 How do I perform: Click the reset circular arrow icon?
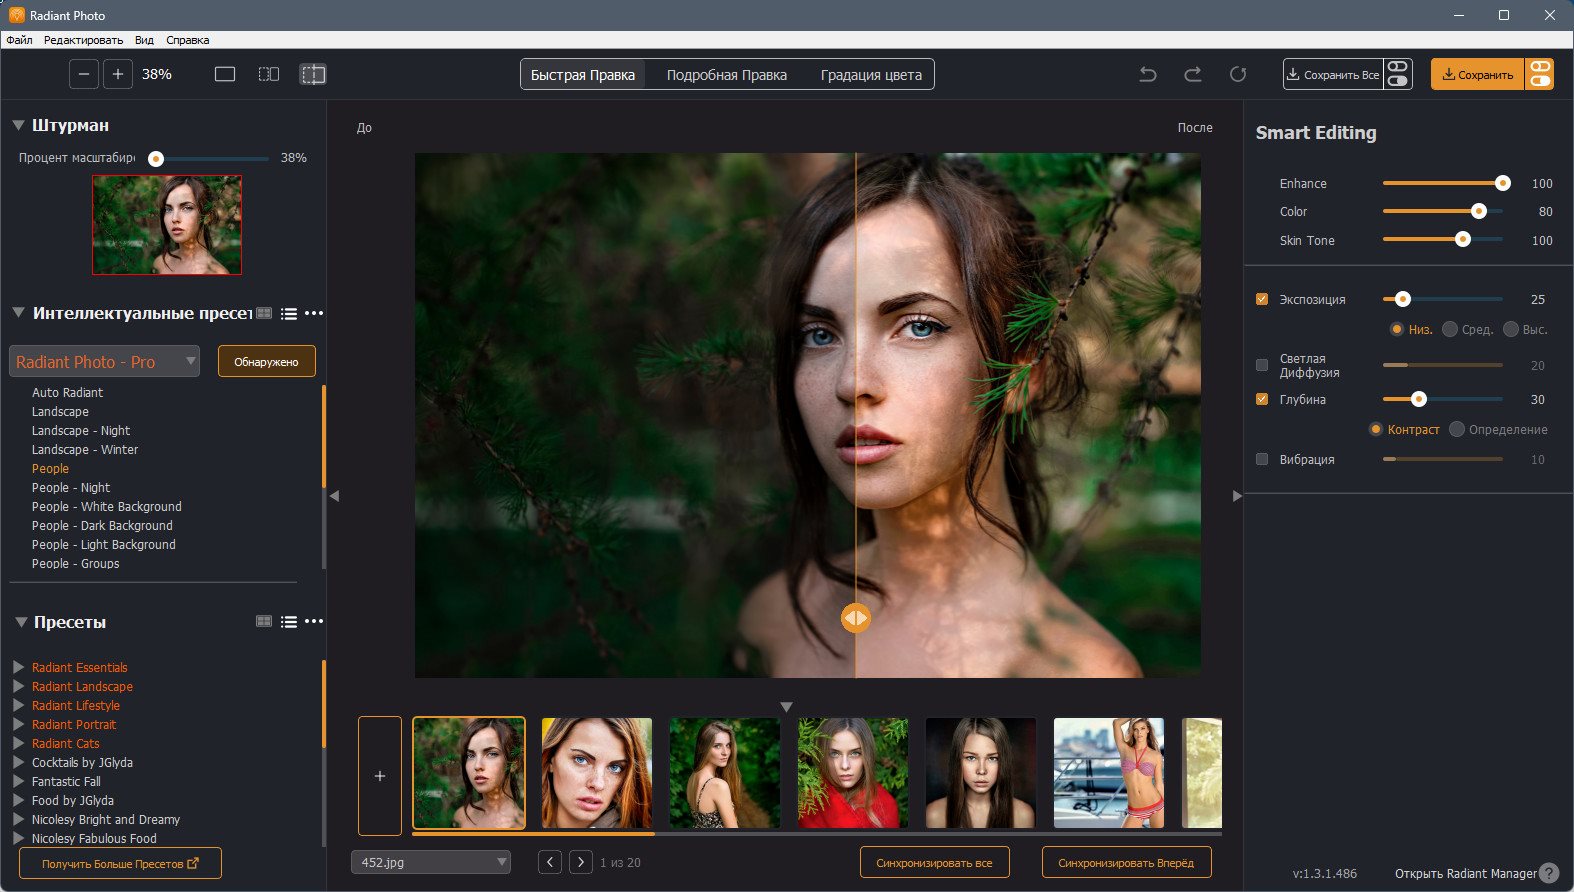point(1238,74)
